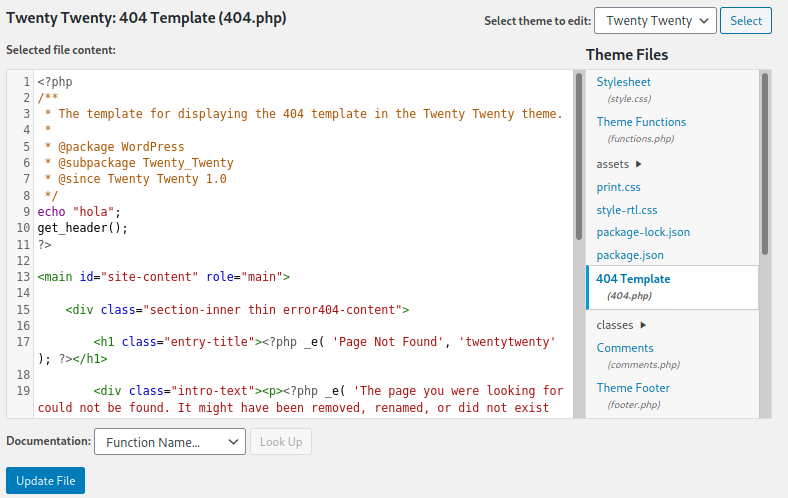Click the Look Up button
Viewport: 788px width, 498px height.
pos(281,442)
